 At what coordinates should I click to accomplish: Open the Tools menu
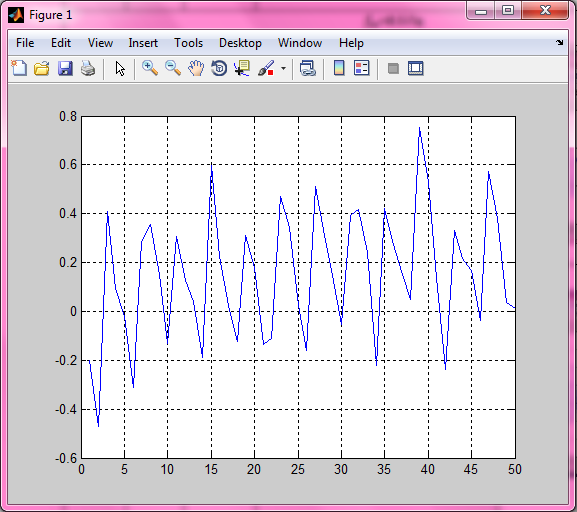pos(188,43)
